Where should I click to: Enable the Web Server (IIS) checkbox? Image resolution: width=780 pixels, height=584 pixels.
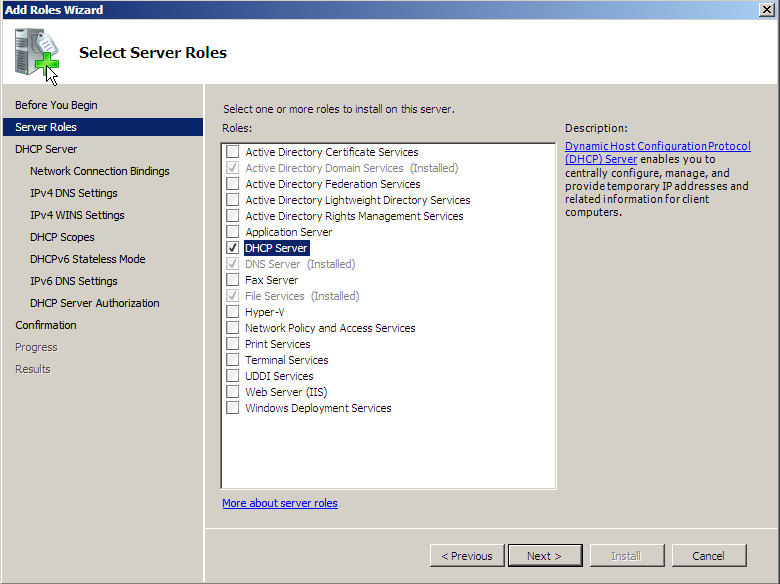pyautogui.click(x=232, y=391)
